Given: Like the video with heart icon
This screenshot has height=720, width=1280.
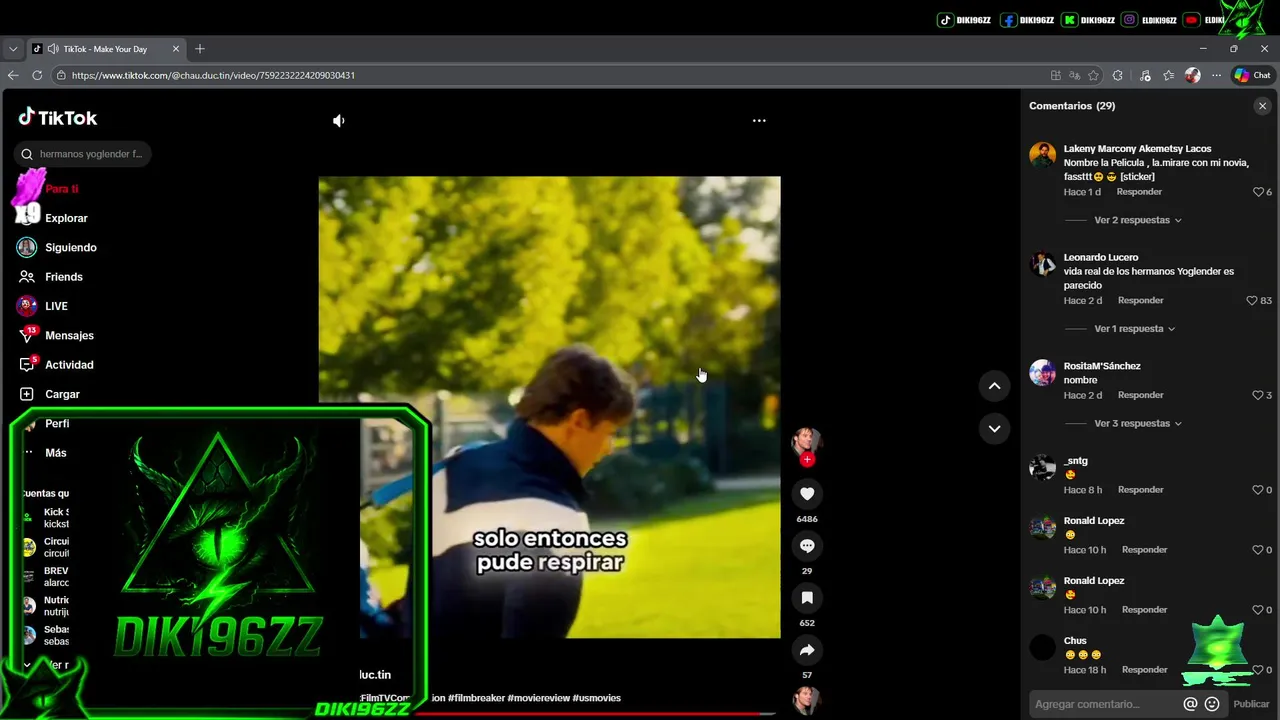Looking at the screenshot, I should click(807, 493).
